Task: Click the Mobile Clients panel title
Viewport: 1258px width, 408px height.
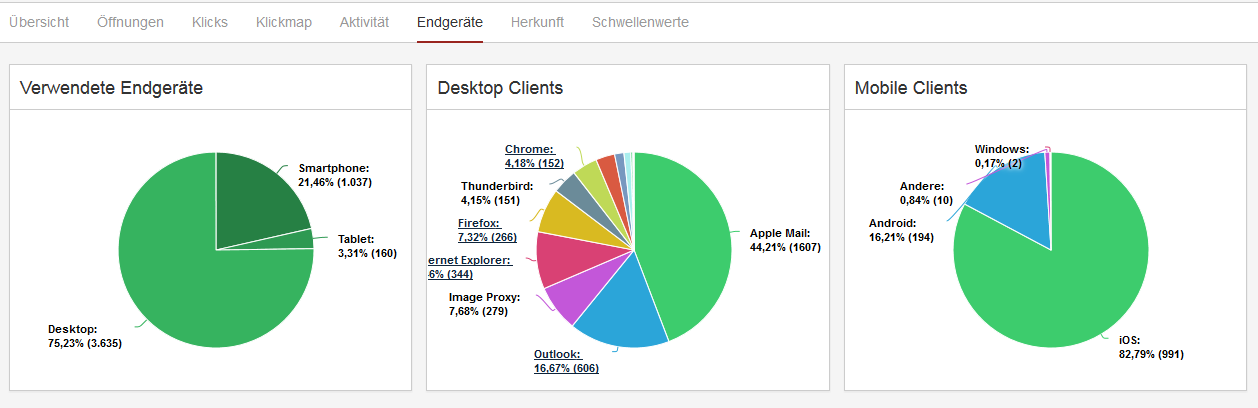Action: [911, 88]
